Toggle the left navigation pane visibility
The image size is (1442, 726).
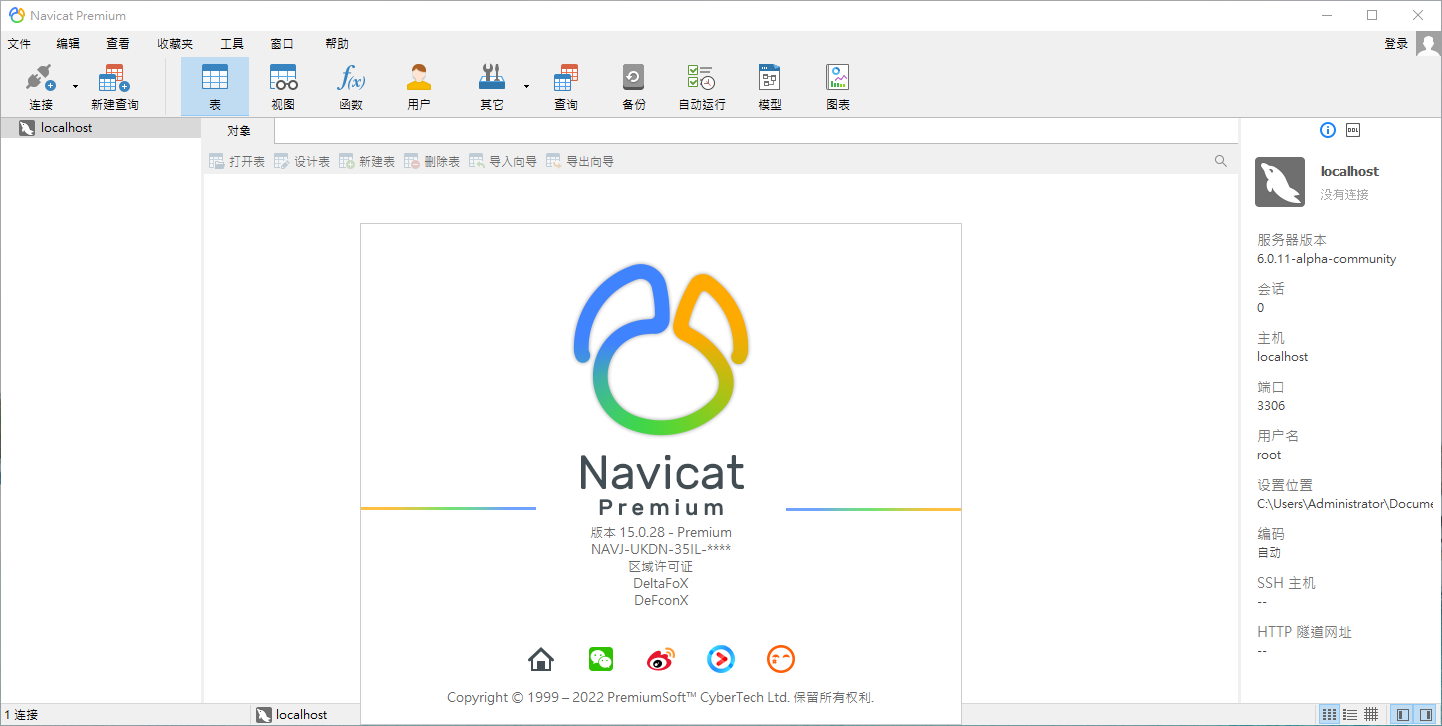click(x=1403, y=715)
